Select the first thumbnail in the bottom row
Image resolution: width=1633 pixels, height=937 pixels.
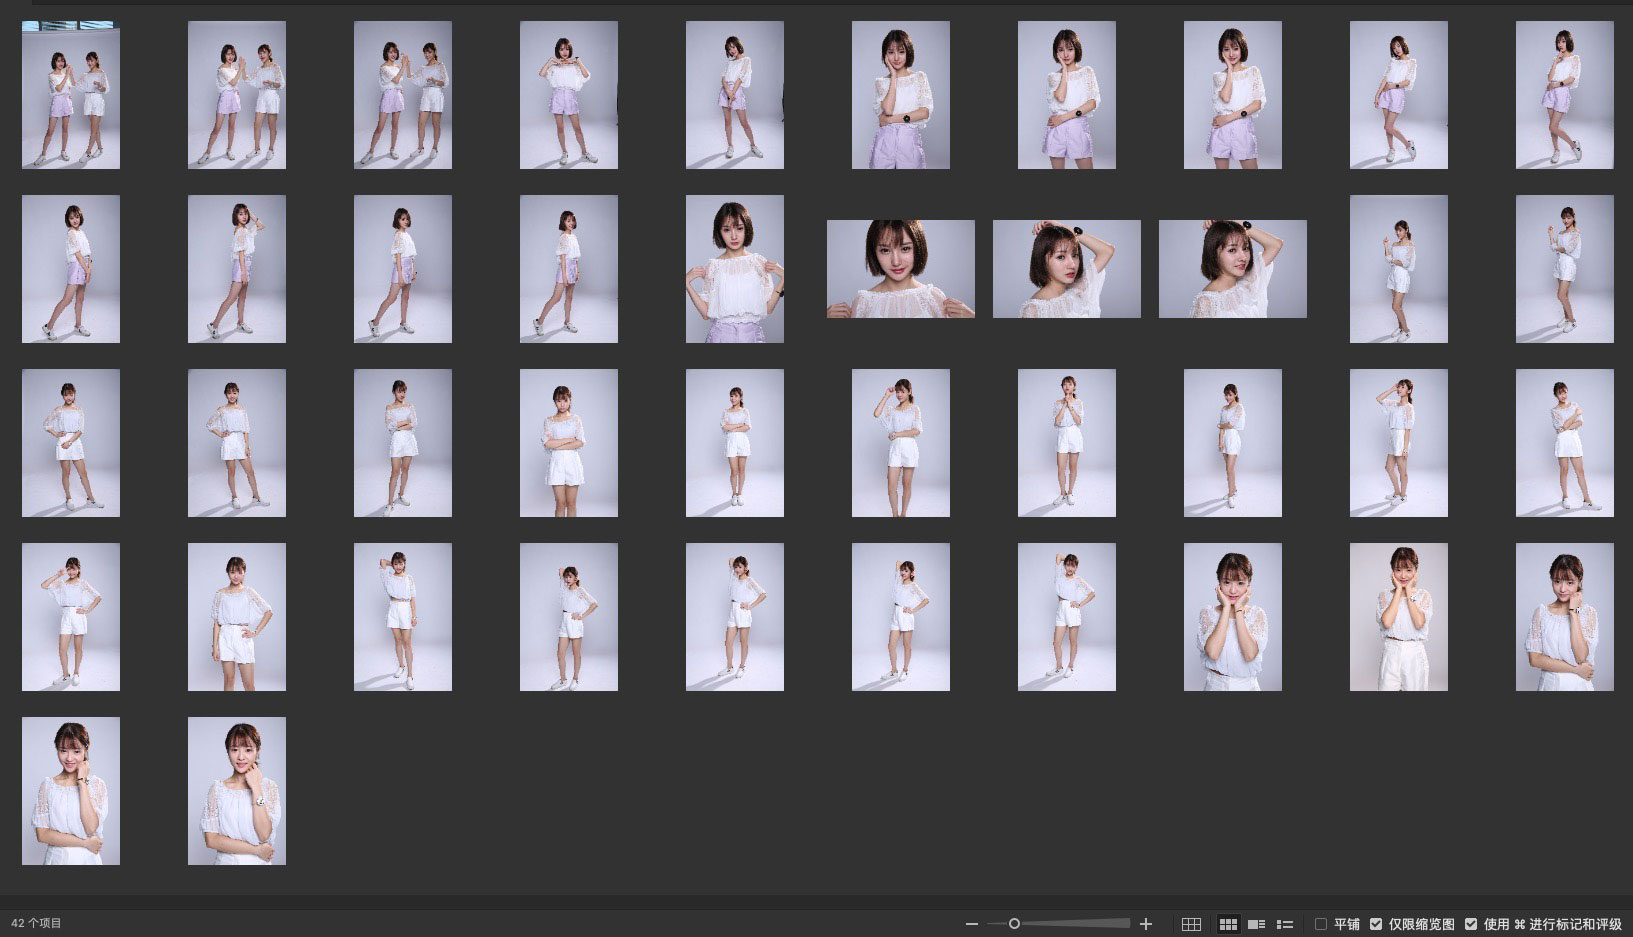click(71, 790)
